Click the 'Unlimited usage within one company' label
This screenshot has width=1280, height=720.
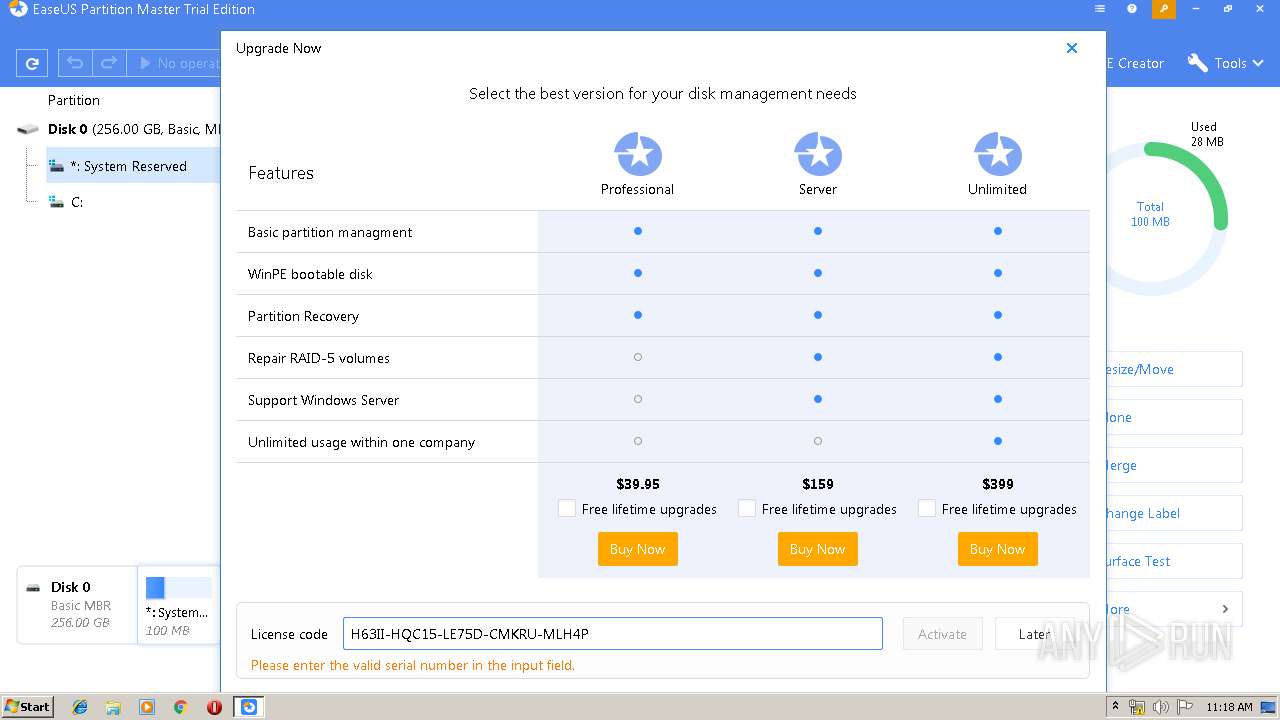pyautogui.click(x=361, y=442)
